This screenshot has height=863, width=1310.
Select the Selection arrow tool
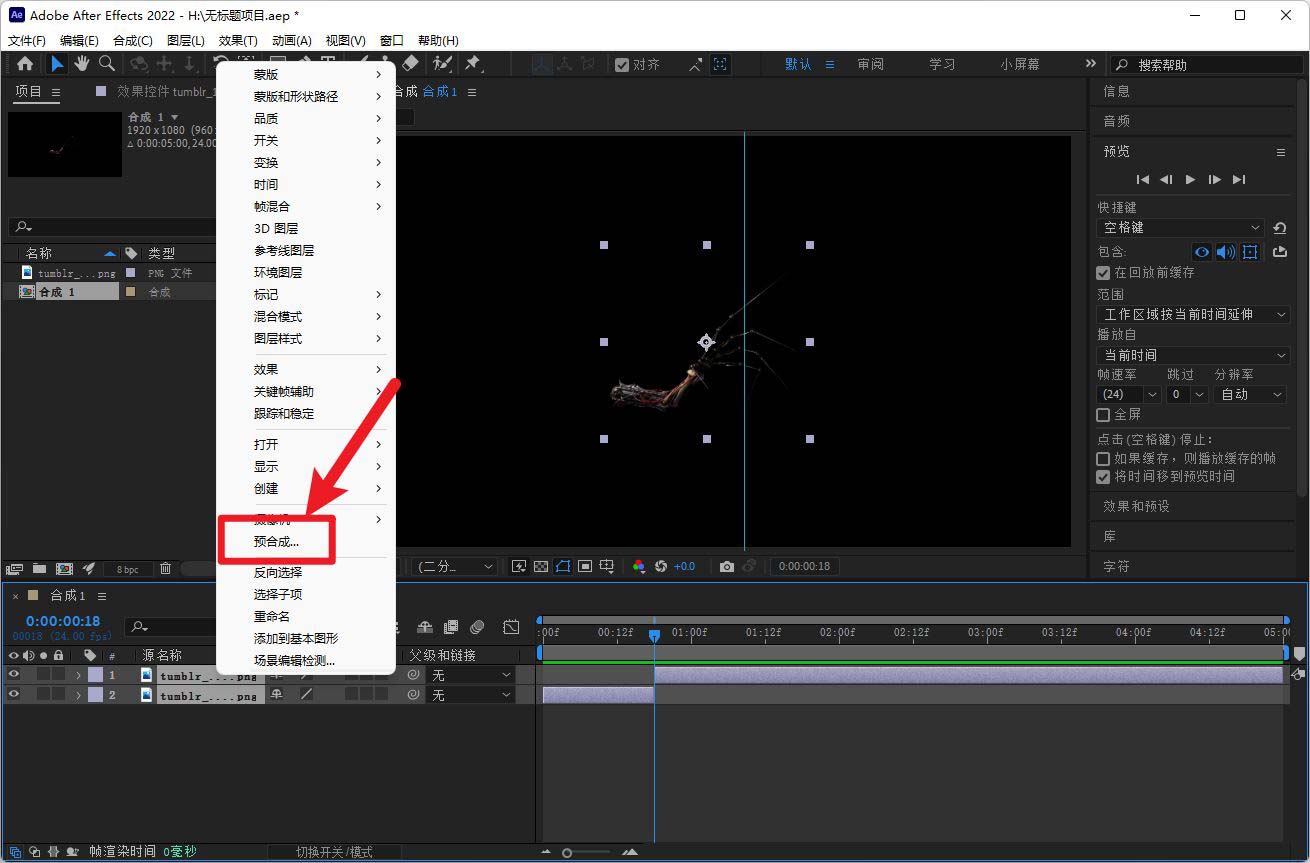tap(57, 64)
